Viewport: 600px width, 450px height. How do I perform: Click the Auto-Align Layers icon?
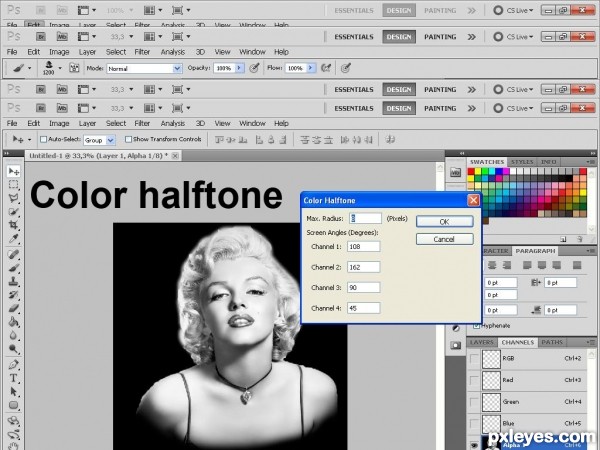click(390, 140)
